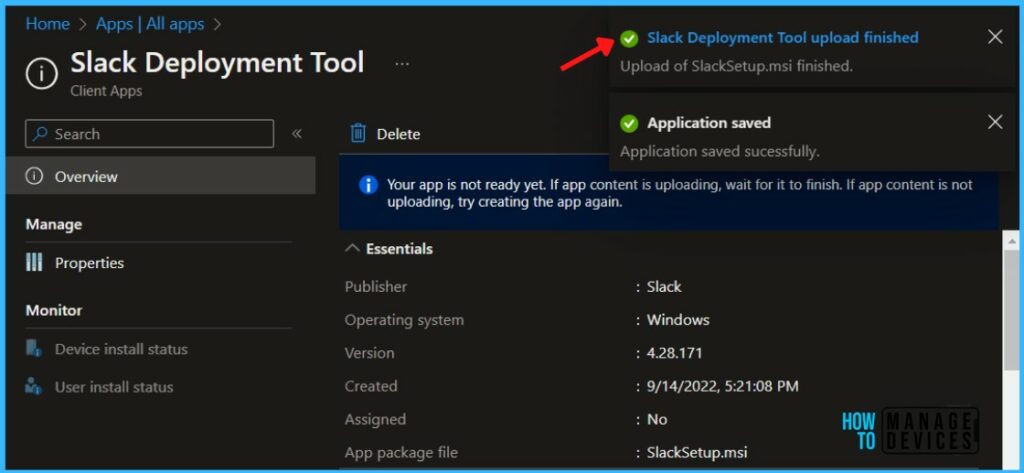Click the User install status icon
The height and width of the screenshot is (473, 1024).
pyautogui.click(x=33, y=386)
